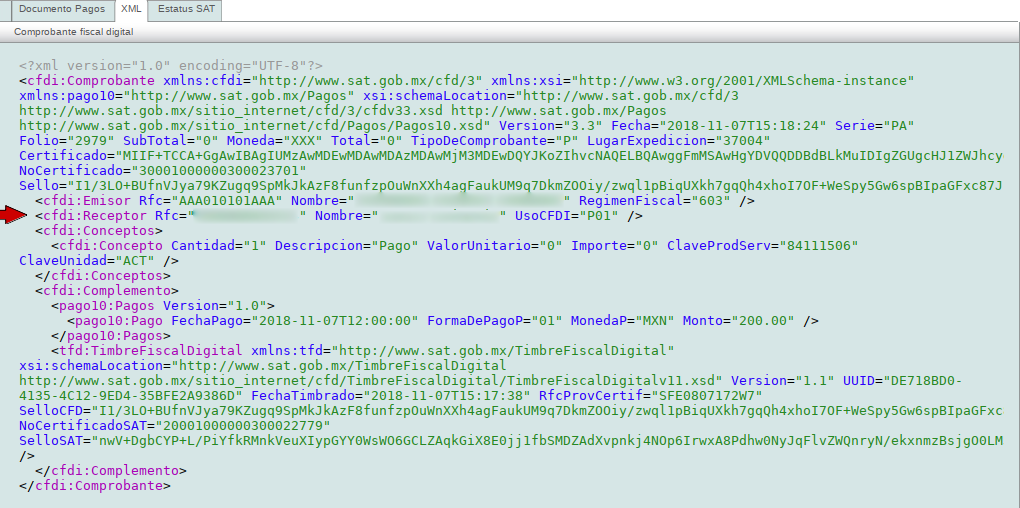Click the XML version declaration line
The image size is (1020, 508).
click(x=170, y=65)
